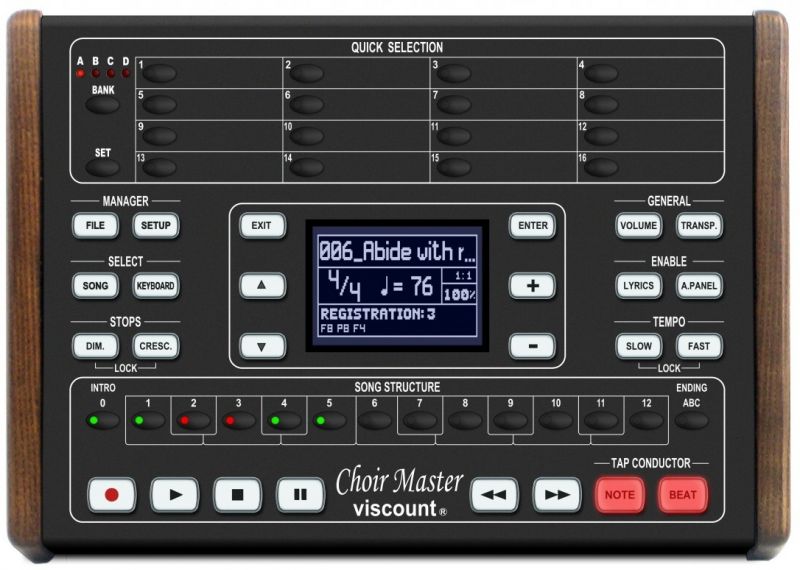Toggle song structure button 9
This screenshot has width=800, height=570.
click(510, 421)
